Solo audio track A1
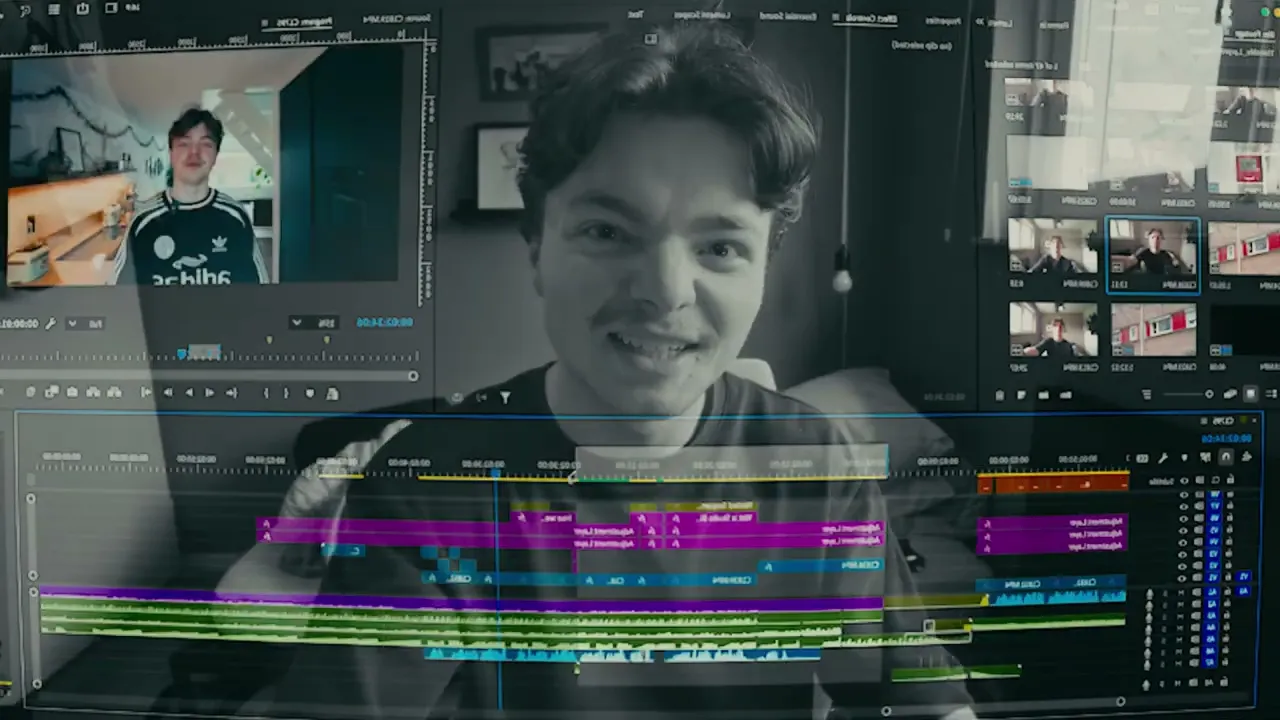 click(1163, 595)
